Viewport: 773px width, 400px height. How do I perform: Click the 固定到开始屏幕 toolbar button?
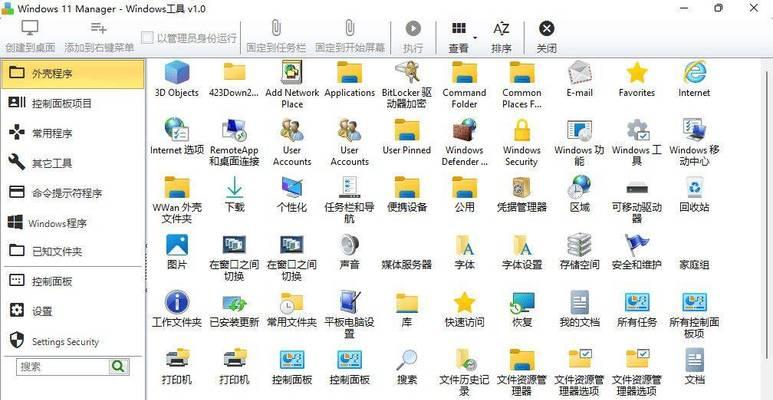tap(350, 37)
